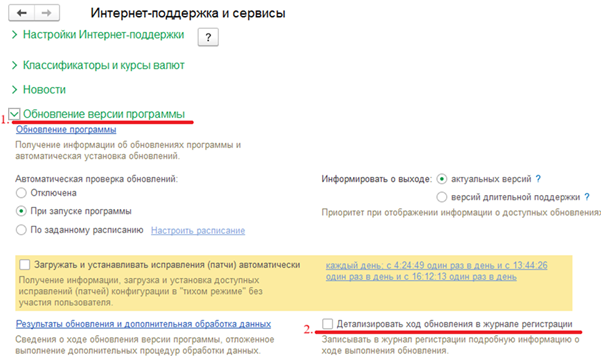Open 'Настроить расписание' link

[198, 231]
